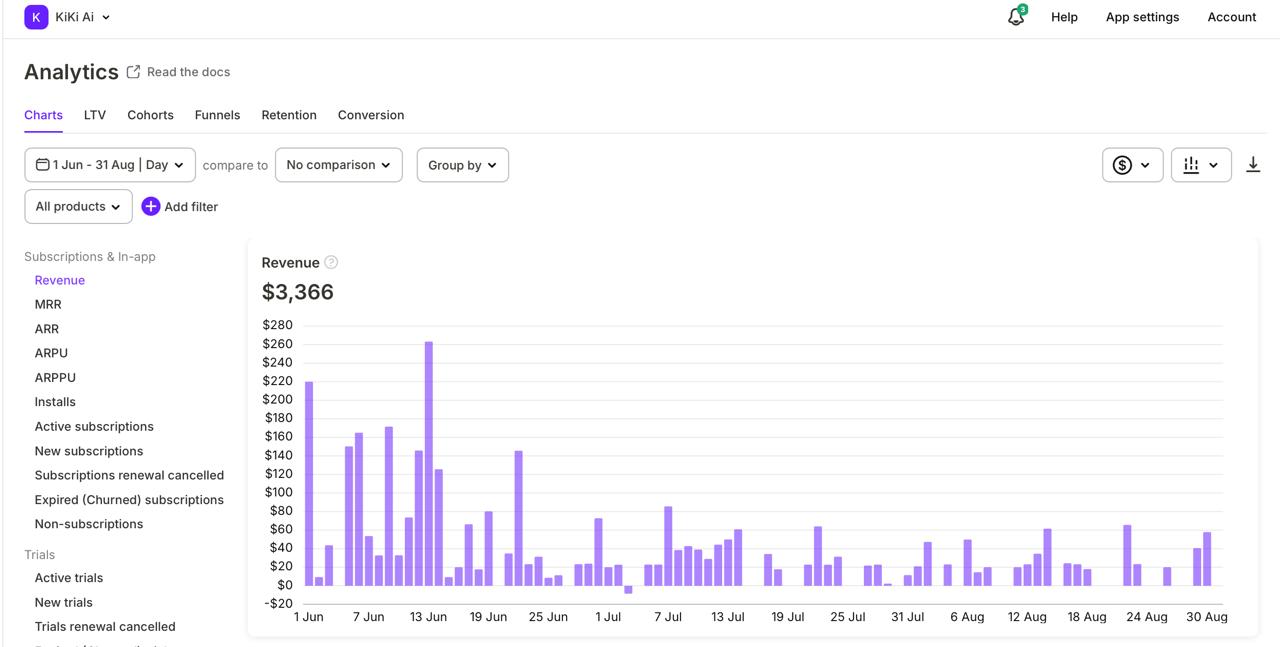Open Subscriptions renewal cancelled chart
1280x647 pixels.
point(129,475)
